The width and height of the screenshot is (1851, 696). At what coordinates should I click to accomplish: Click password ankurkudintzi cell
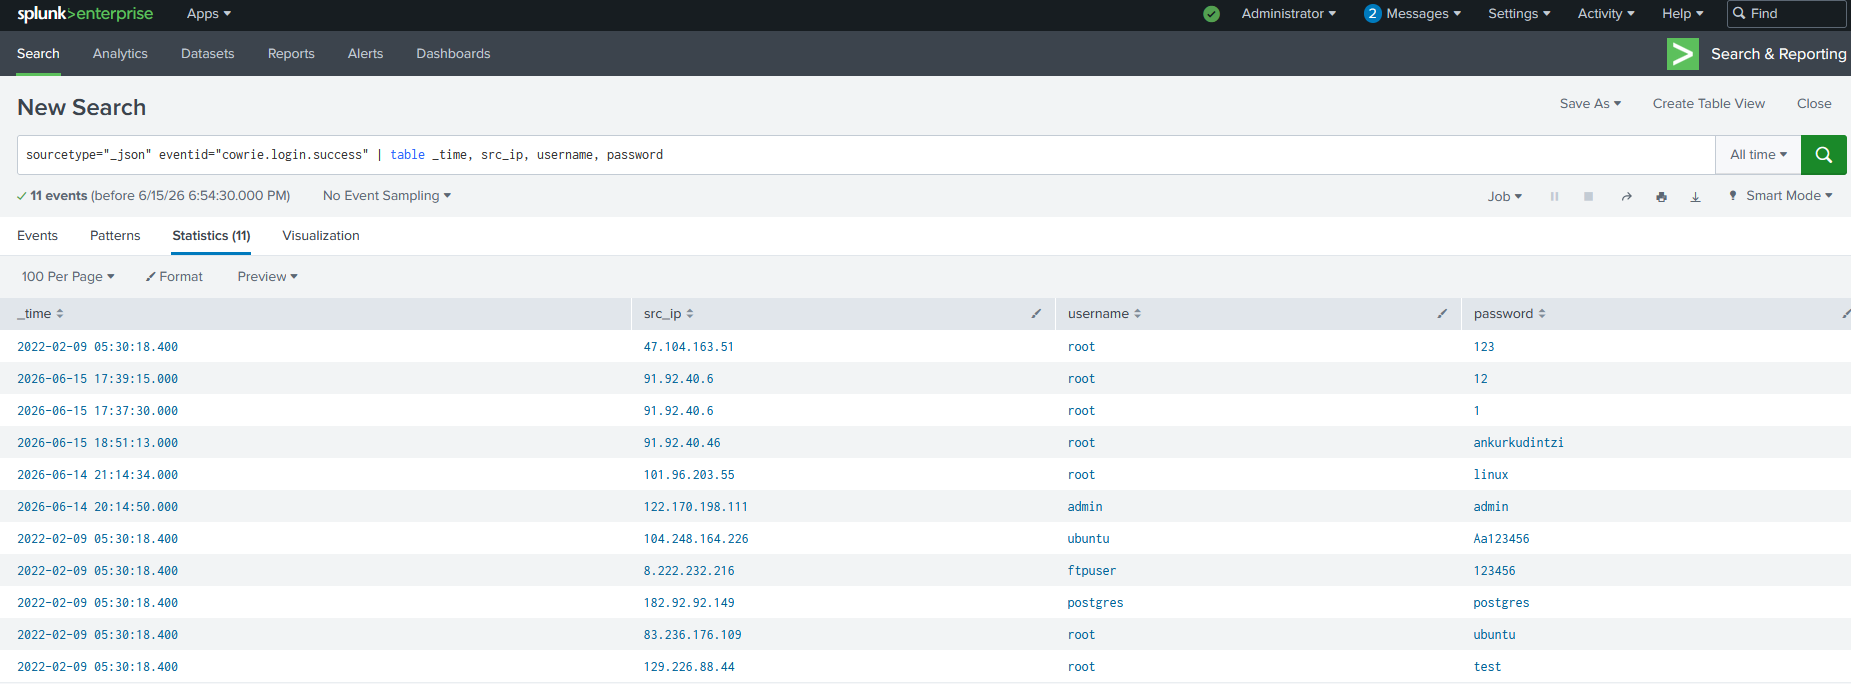pyautogui.click(x=1518, y=443)
